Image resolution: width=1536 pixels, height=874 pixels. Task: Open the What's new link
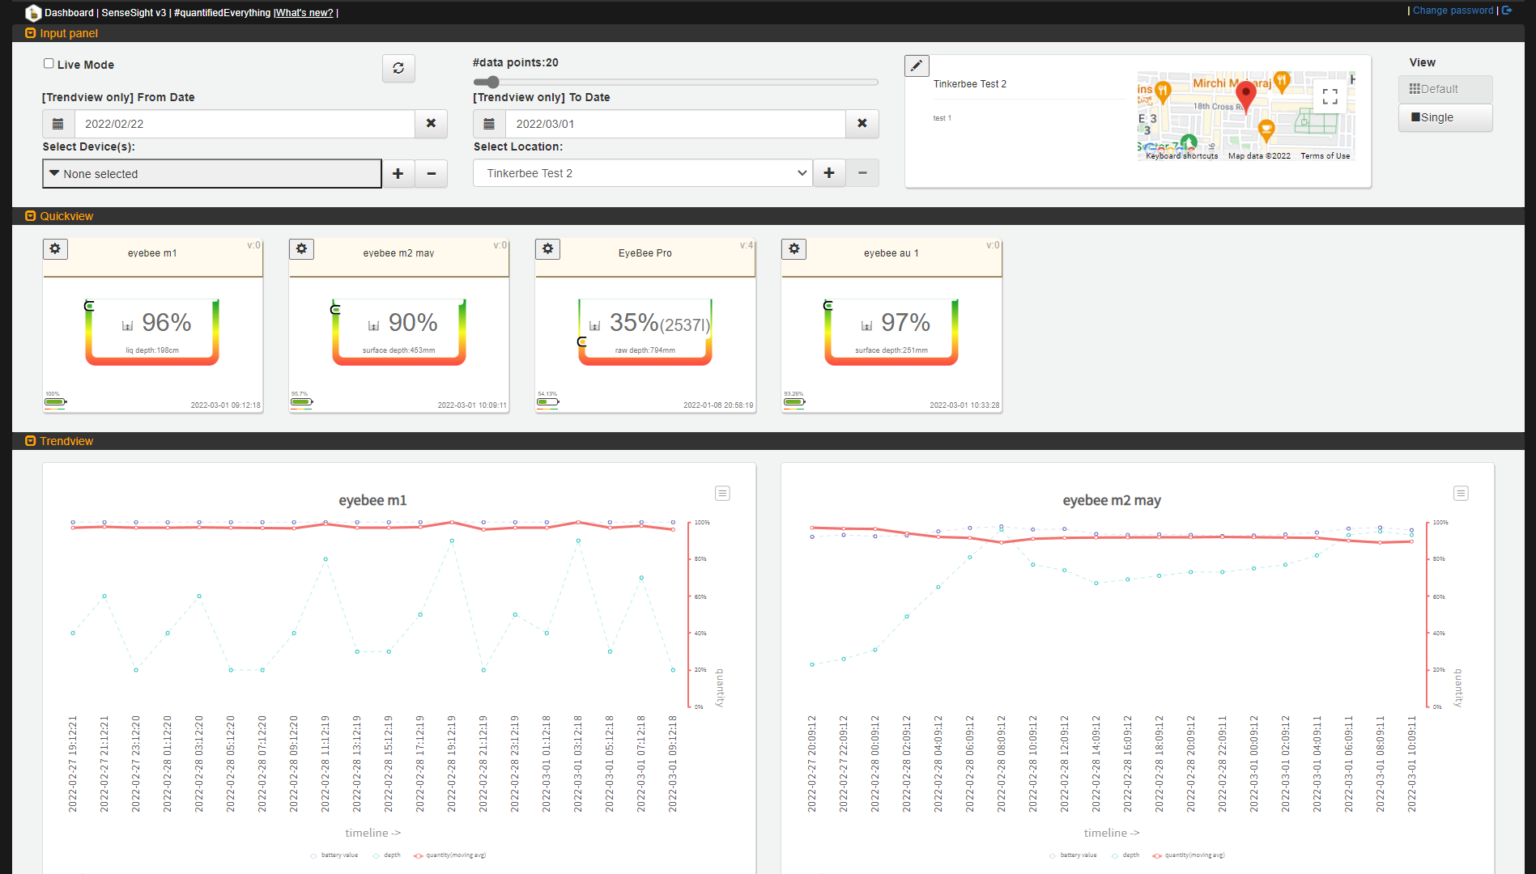[x=304, y=13]
